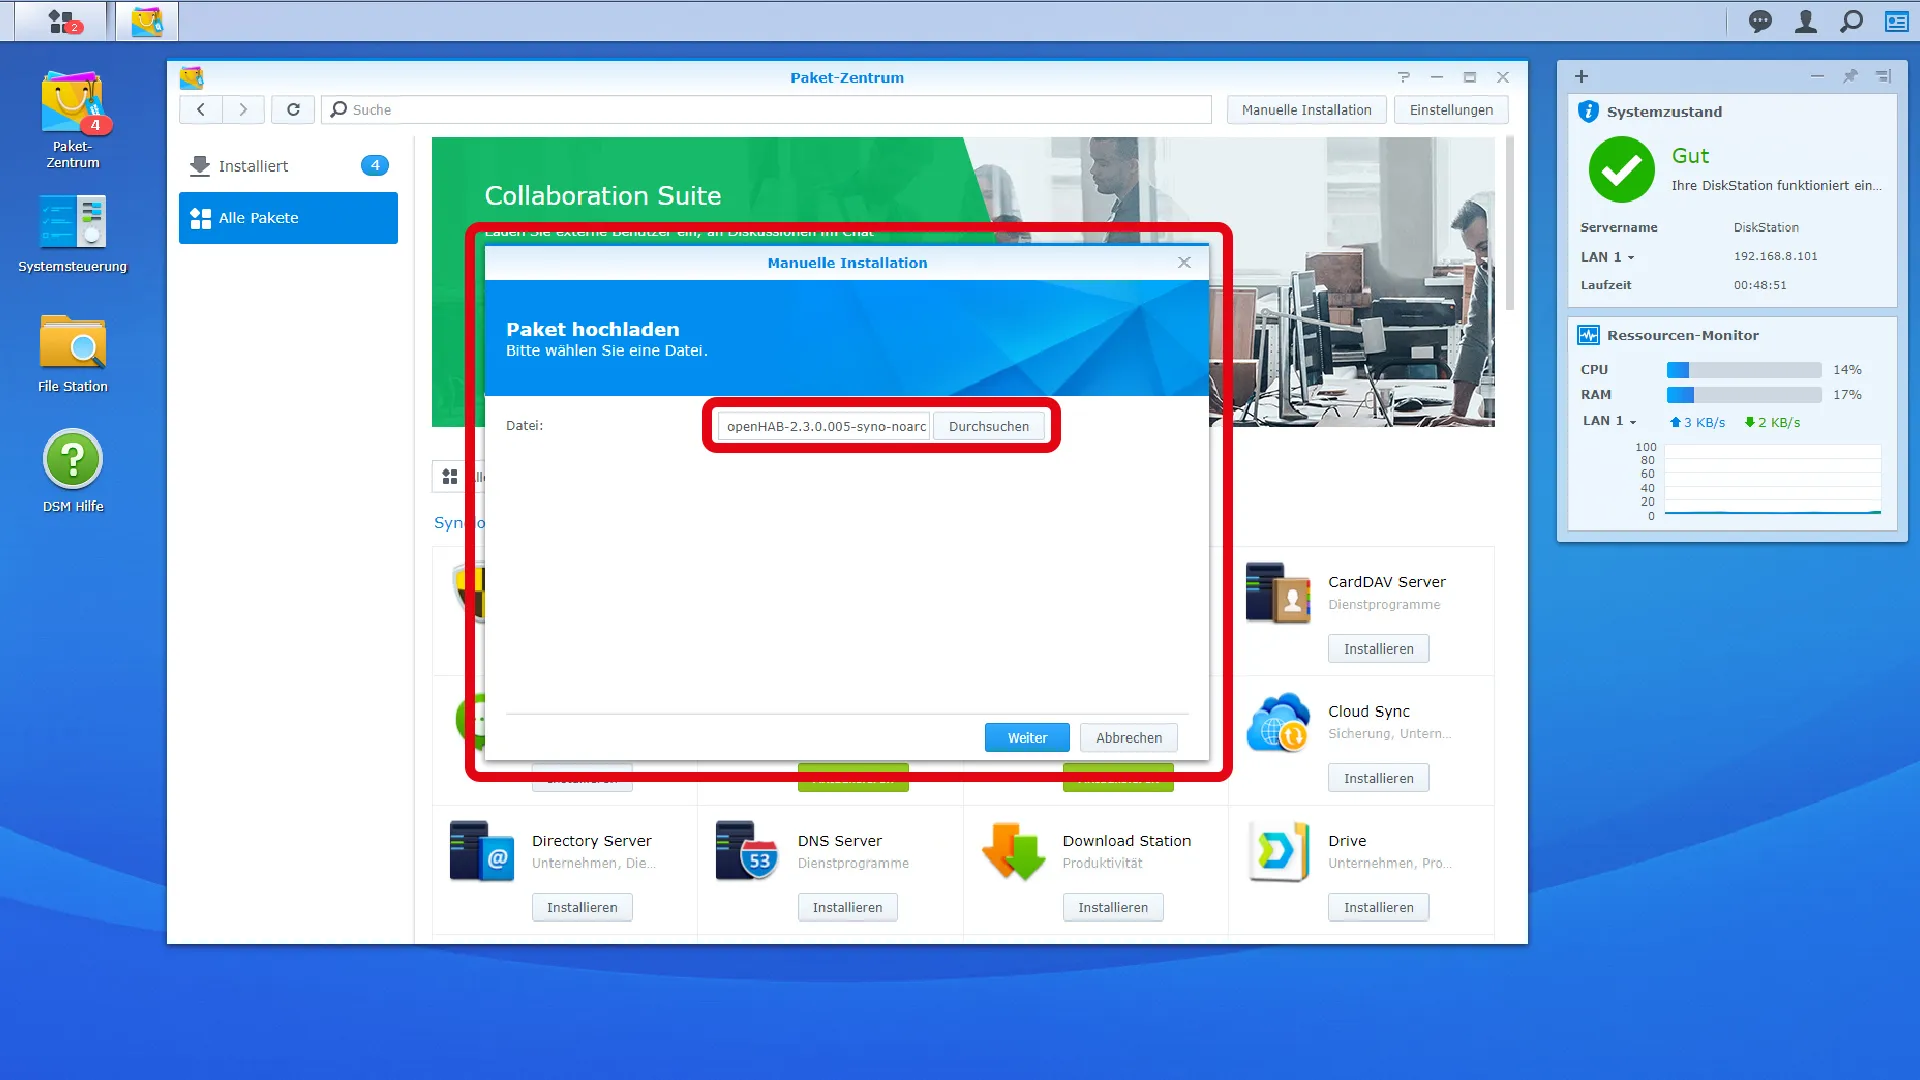Viewport: 1920px width, 1080px height.
Task: Open DSM Hilfe desktop shortcut
Action: (x=73, y=471)
